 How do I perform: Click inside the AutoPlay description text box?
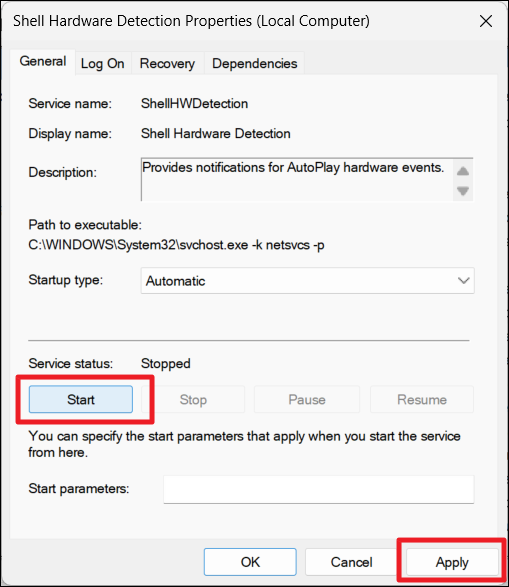tap(297, 180)
